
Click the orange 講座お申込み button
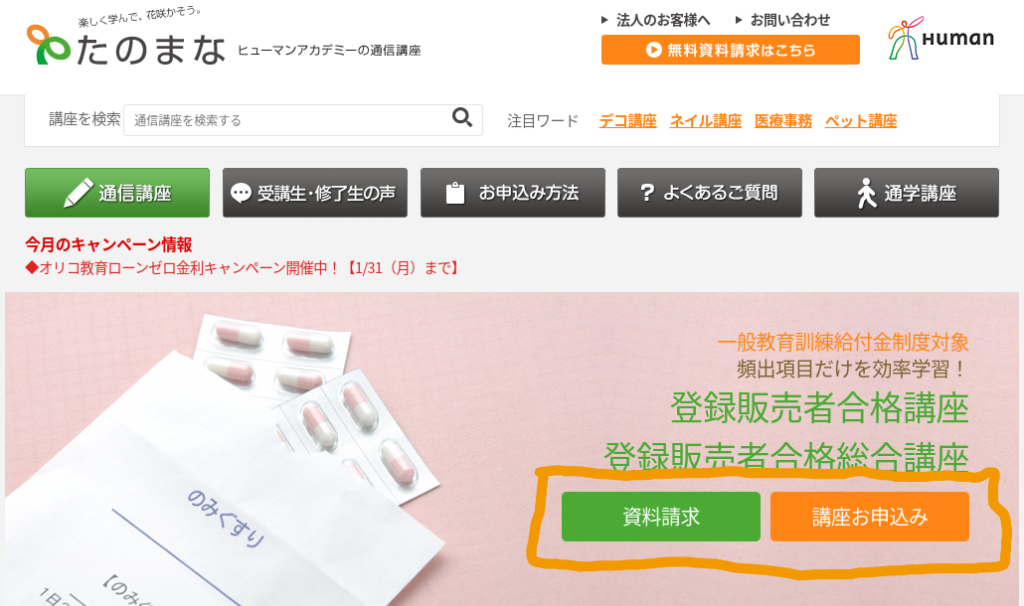tap(870, 517)
